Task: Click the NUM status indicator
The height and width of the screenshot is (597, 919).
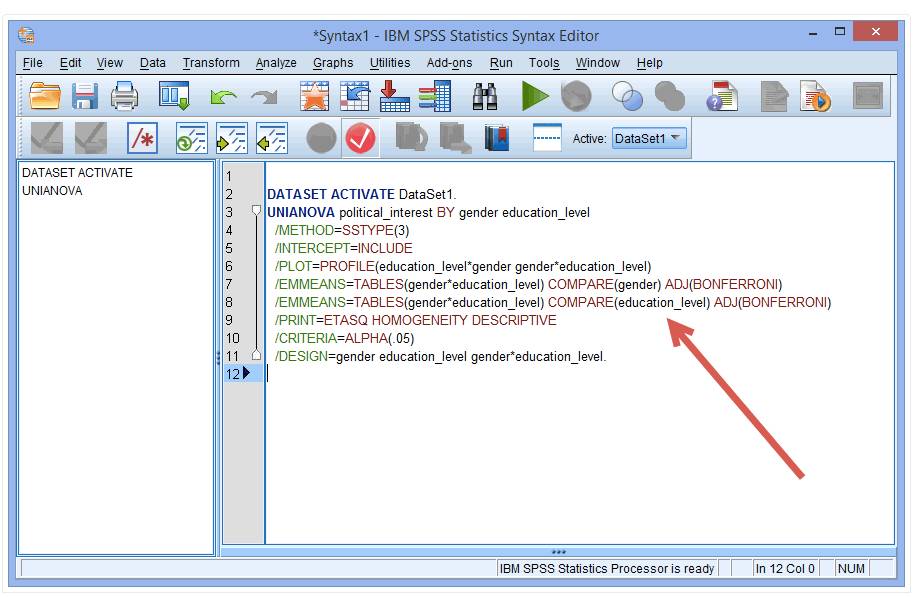Action: tap(851, 568)
